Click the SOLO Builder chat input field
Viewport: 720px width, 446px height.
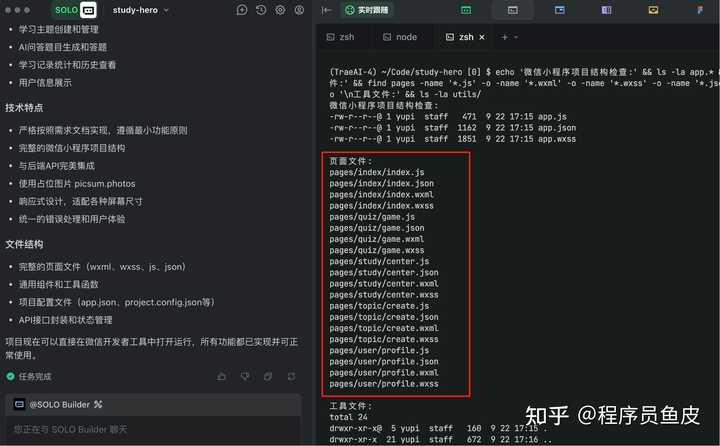(x=153, y=429)
